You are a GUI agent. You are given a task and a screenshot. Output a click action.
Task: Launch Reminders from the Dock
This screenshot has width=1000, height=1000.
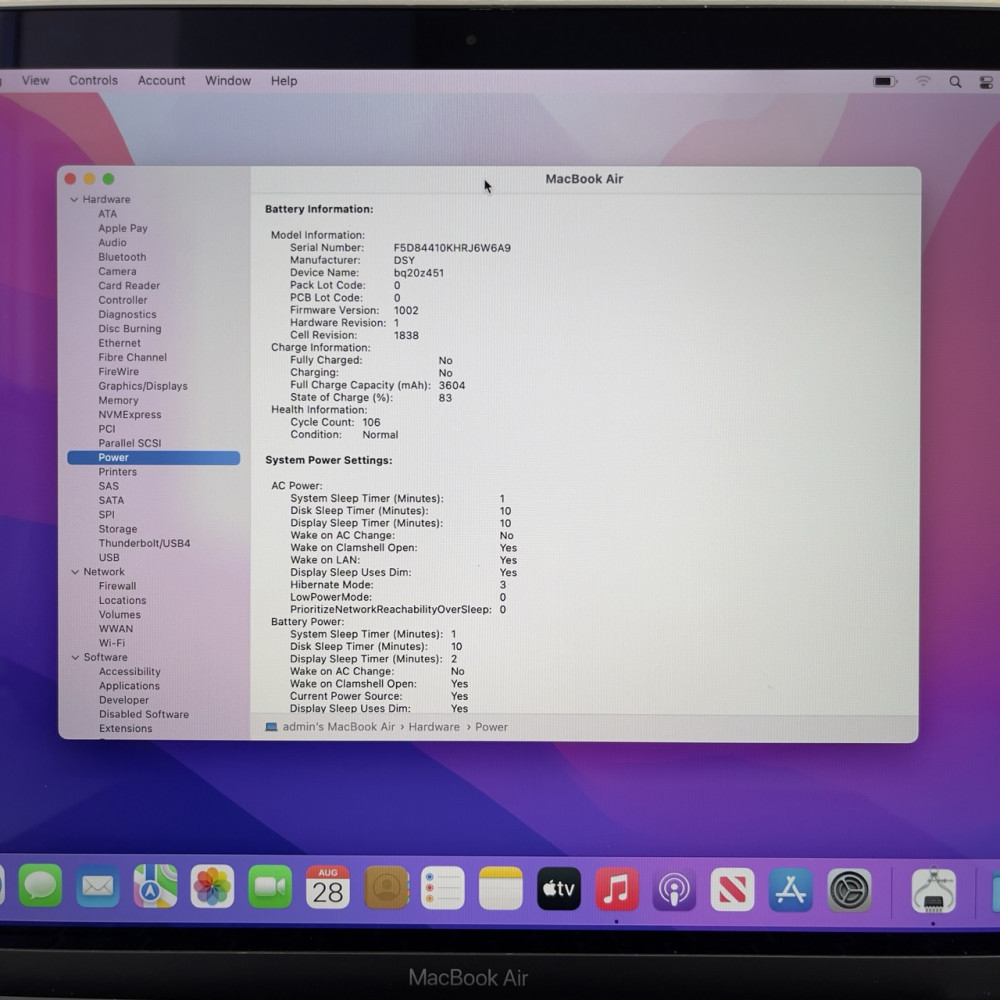pos(443,888)
